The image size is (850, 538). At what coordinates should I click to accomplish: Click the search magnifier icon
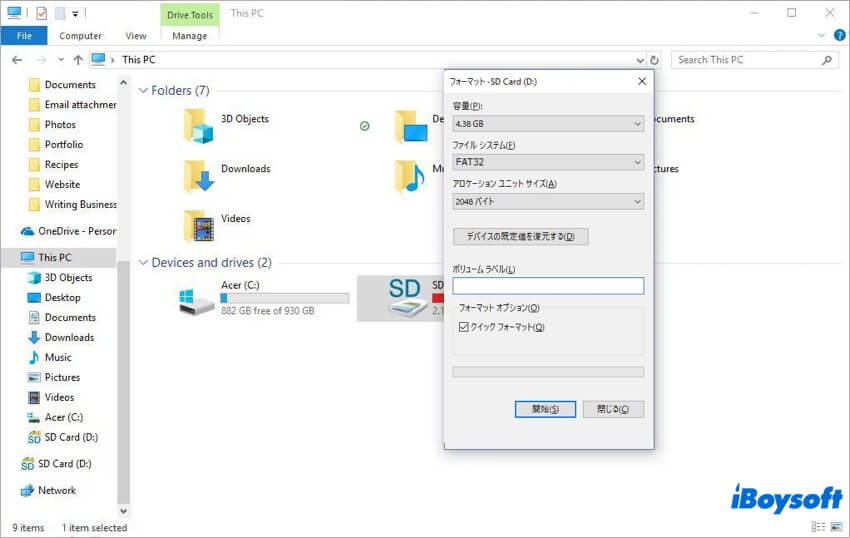(x=827, y=60)
